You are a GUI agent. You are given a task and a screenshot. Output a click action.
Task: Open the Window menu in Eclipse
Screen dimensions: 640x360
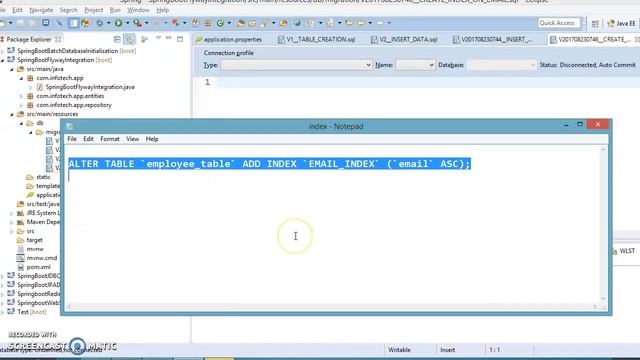[x=138, y=10]
